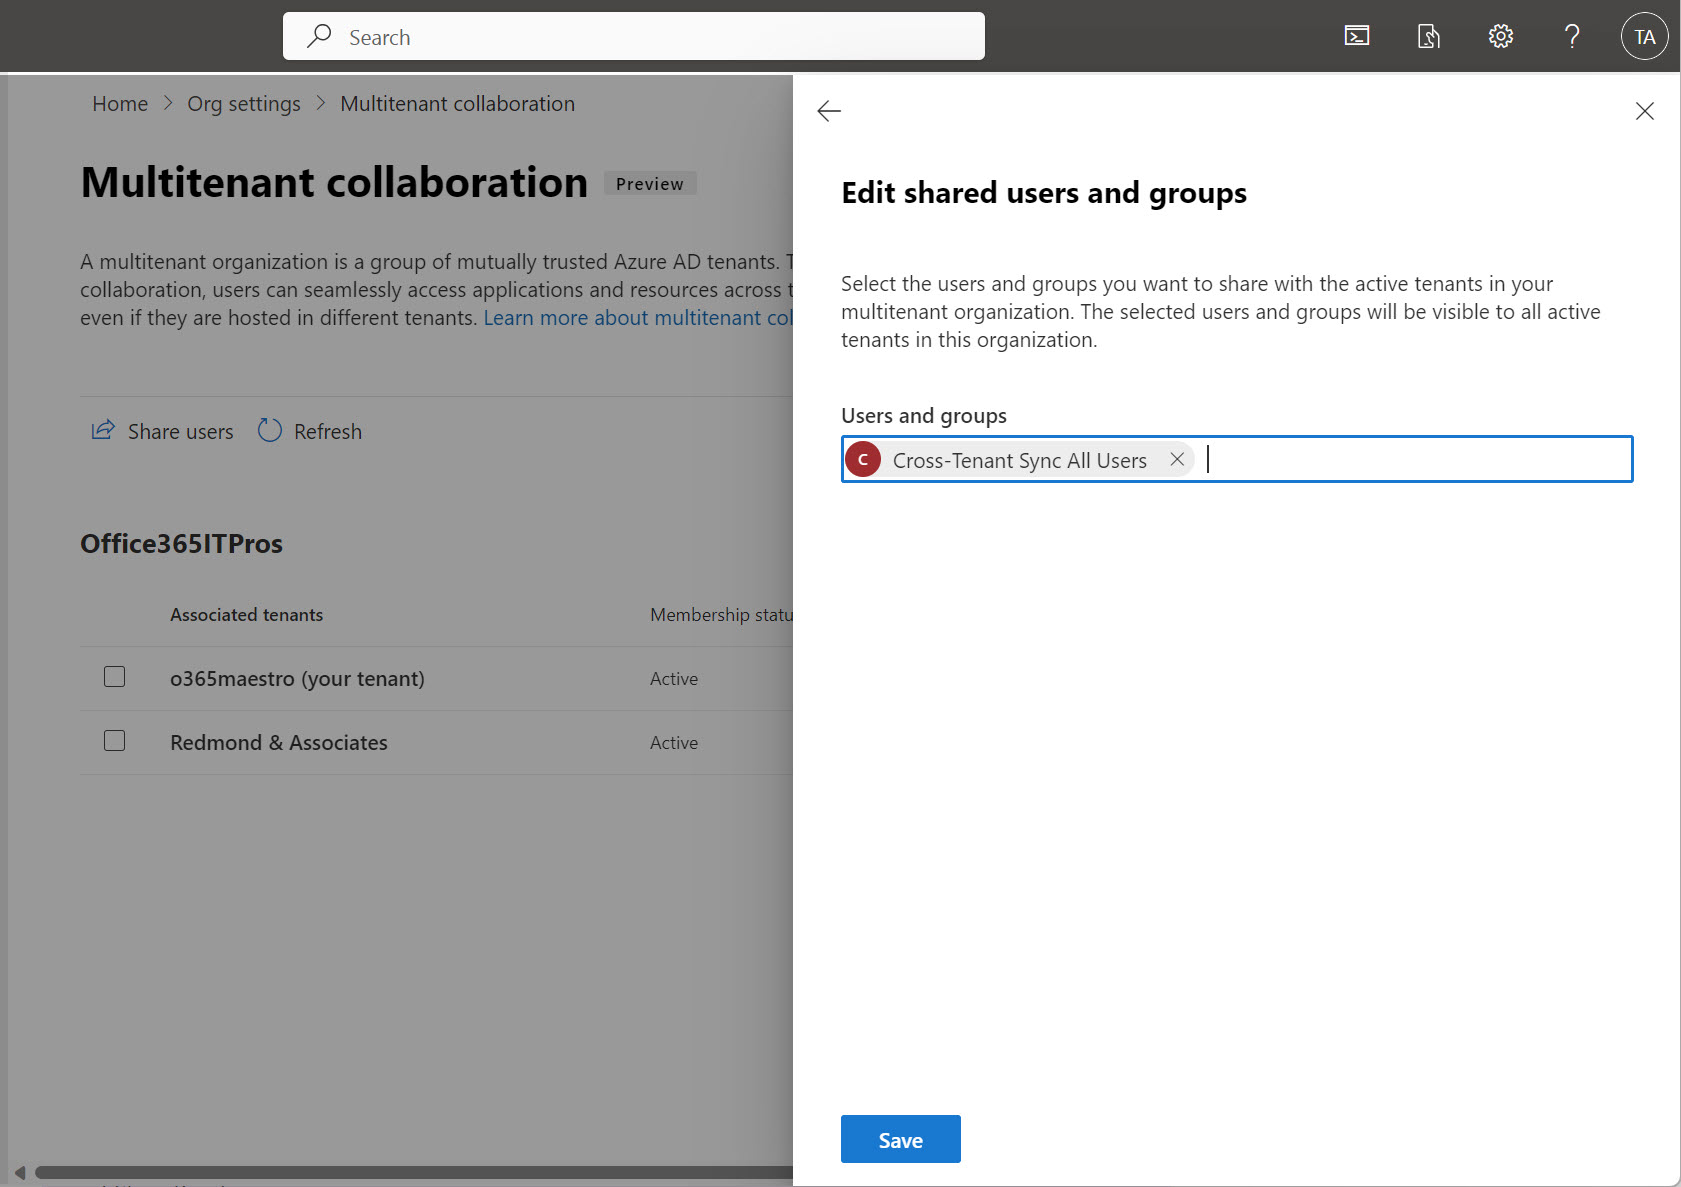Close the Edit shared users panel
Screen dimensions: 1681x1187
click(1644, 111)
